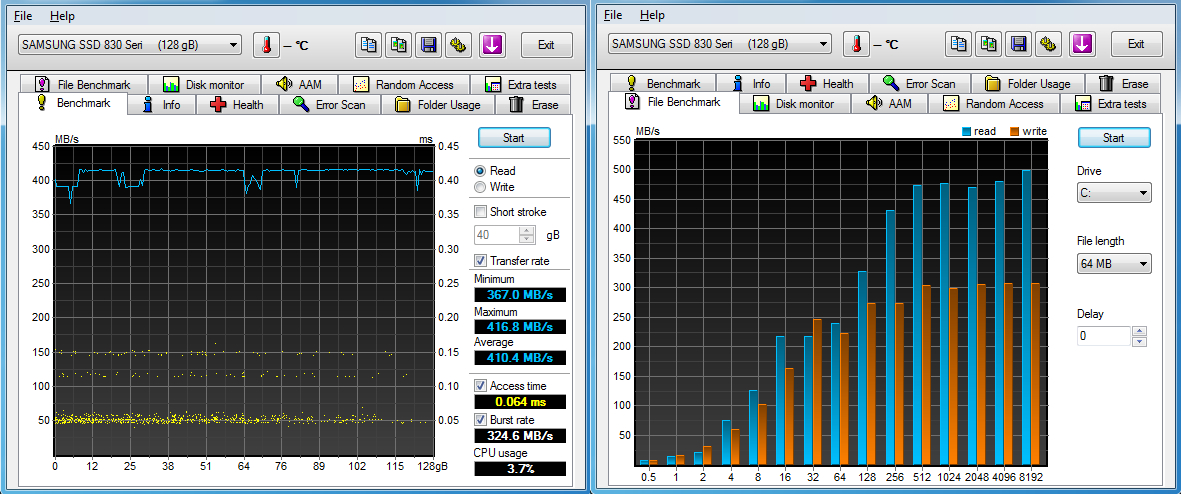The height and width of the screenshot is (494, 1181).
Task: Open the File length 64 MB dropdown
Action: click(x=1114, y=264)
